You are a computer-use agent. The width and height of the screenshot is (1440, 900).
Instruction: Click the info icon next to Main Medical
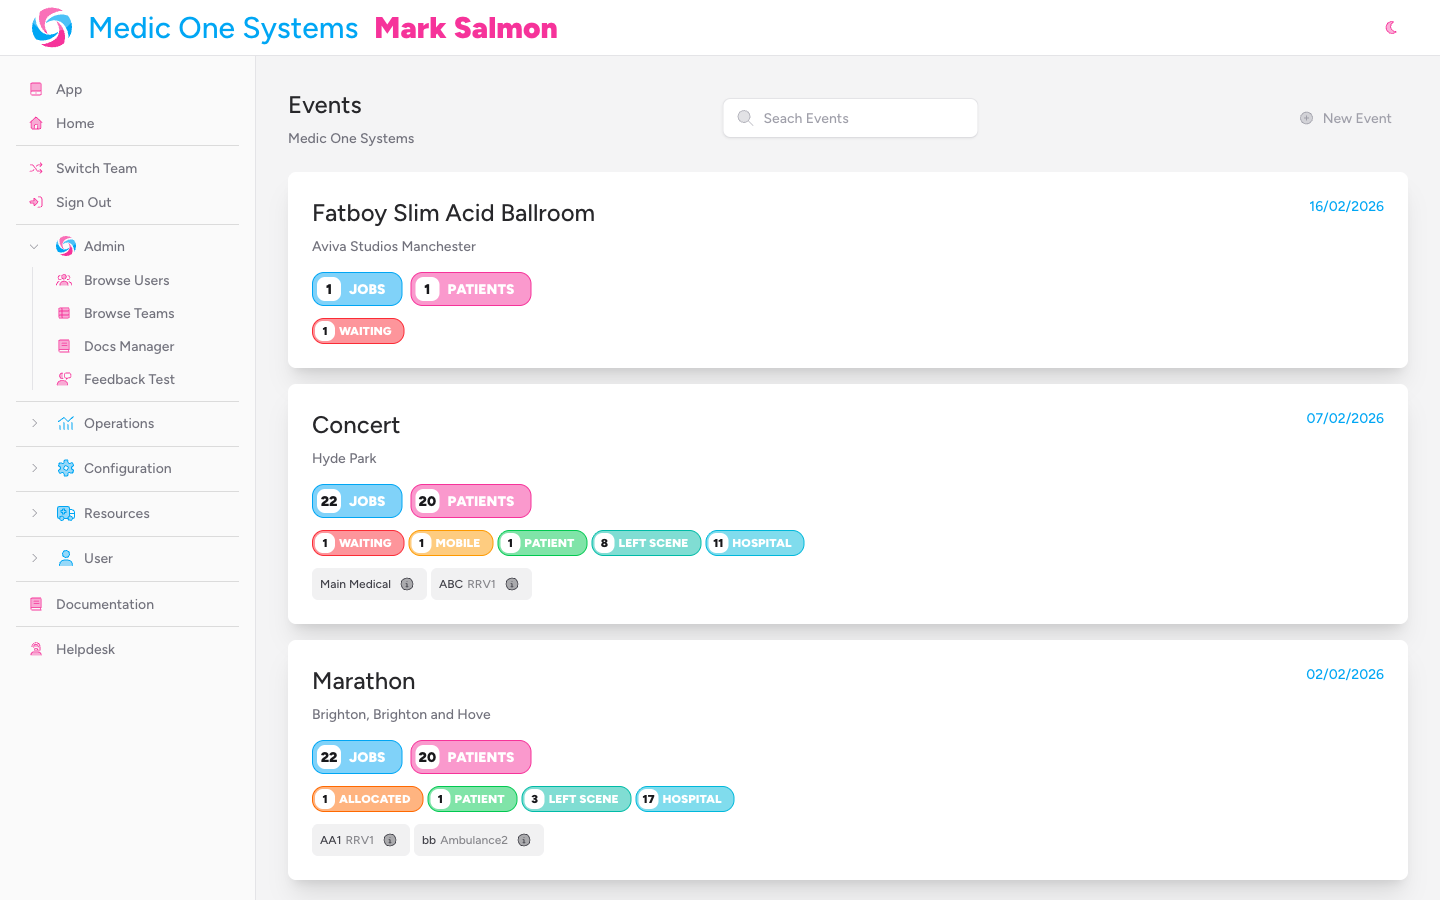pos(406,583)
